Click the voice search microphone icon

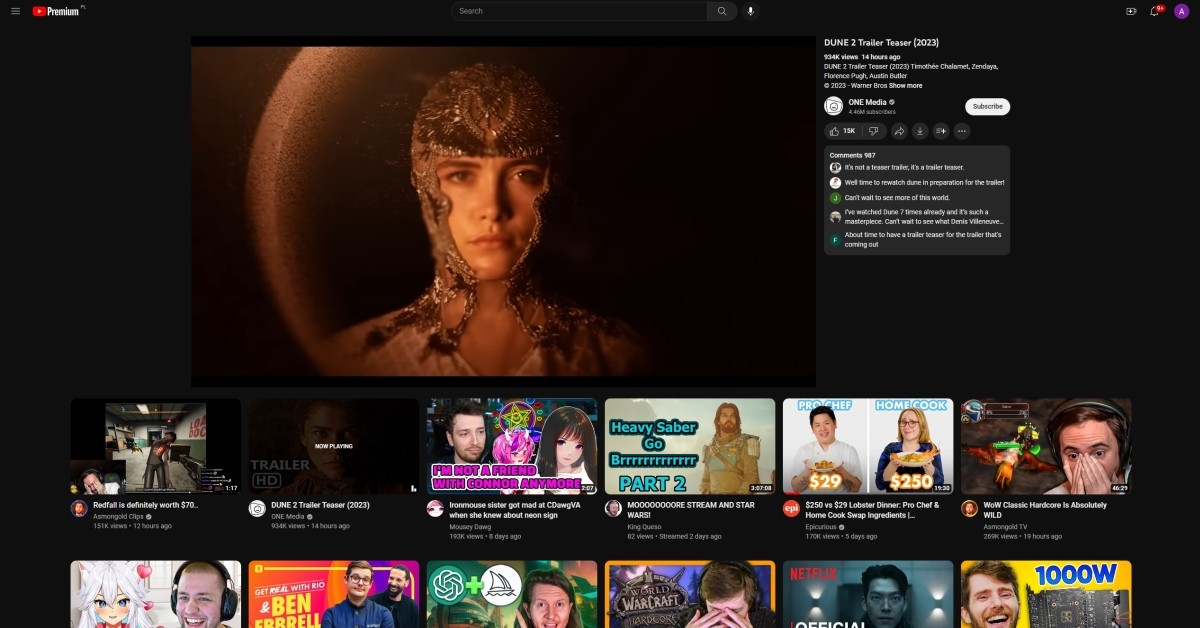(750, 11)
